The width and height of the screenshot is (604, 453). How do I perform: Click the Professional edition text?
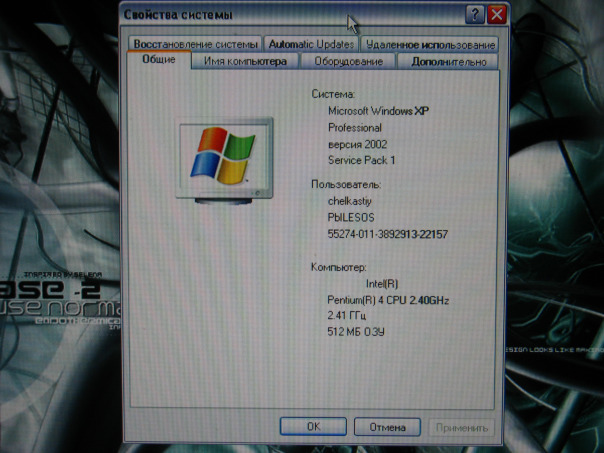(355, 128)
